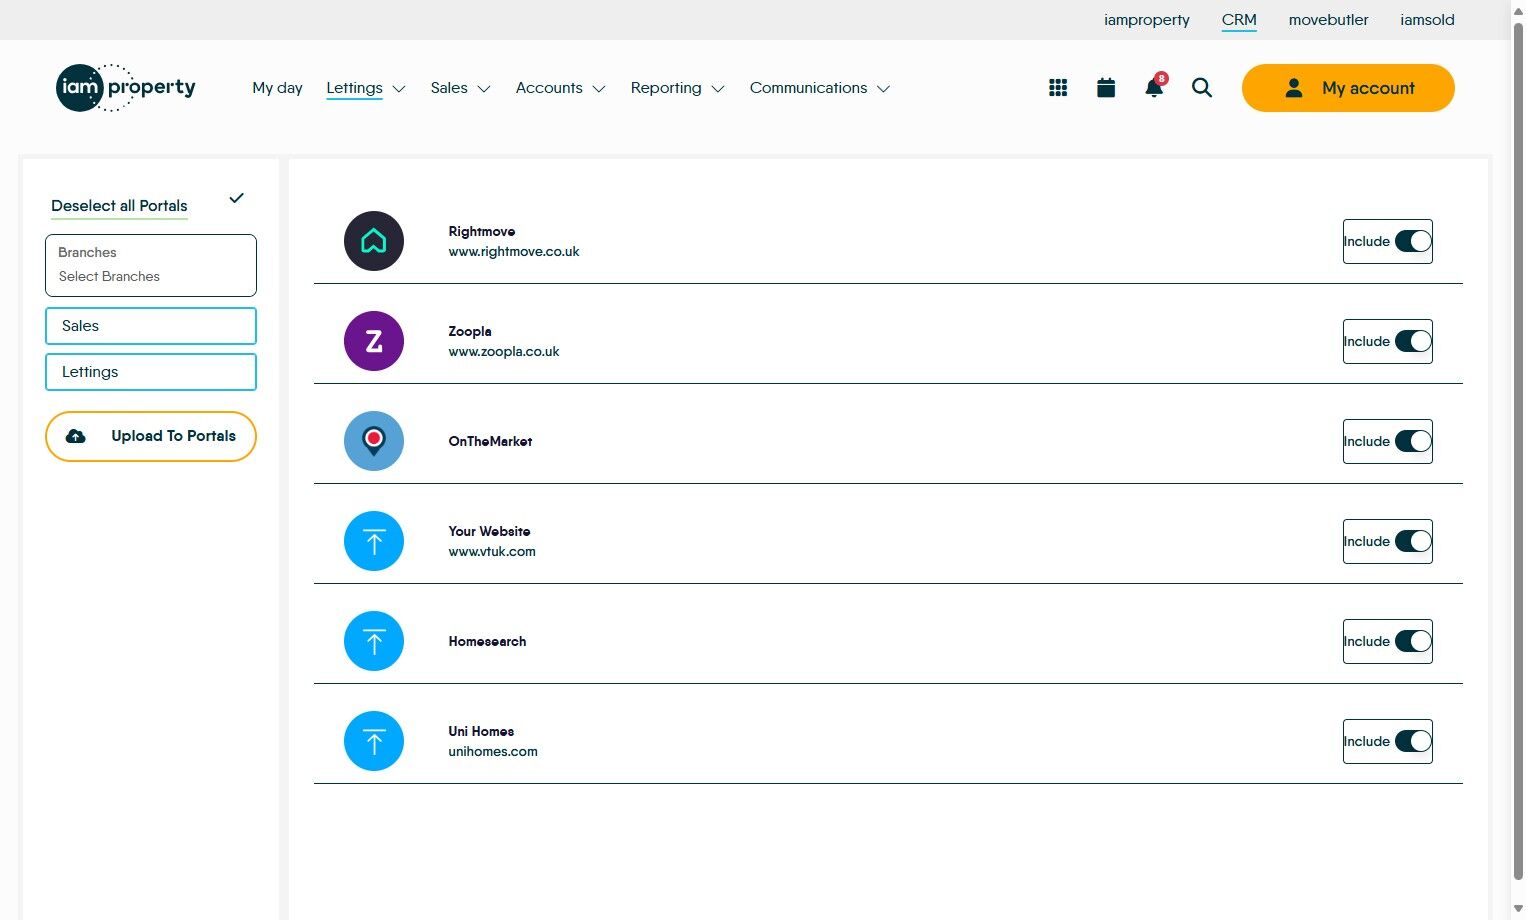Open the calendar icon
The height and width of the screenshot is (920, 1526).
[1106, 88]
